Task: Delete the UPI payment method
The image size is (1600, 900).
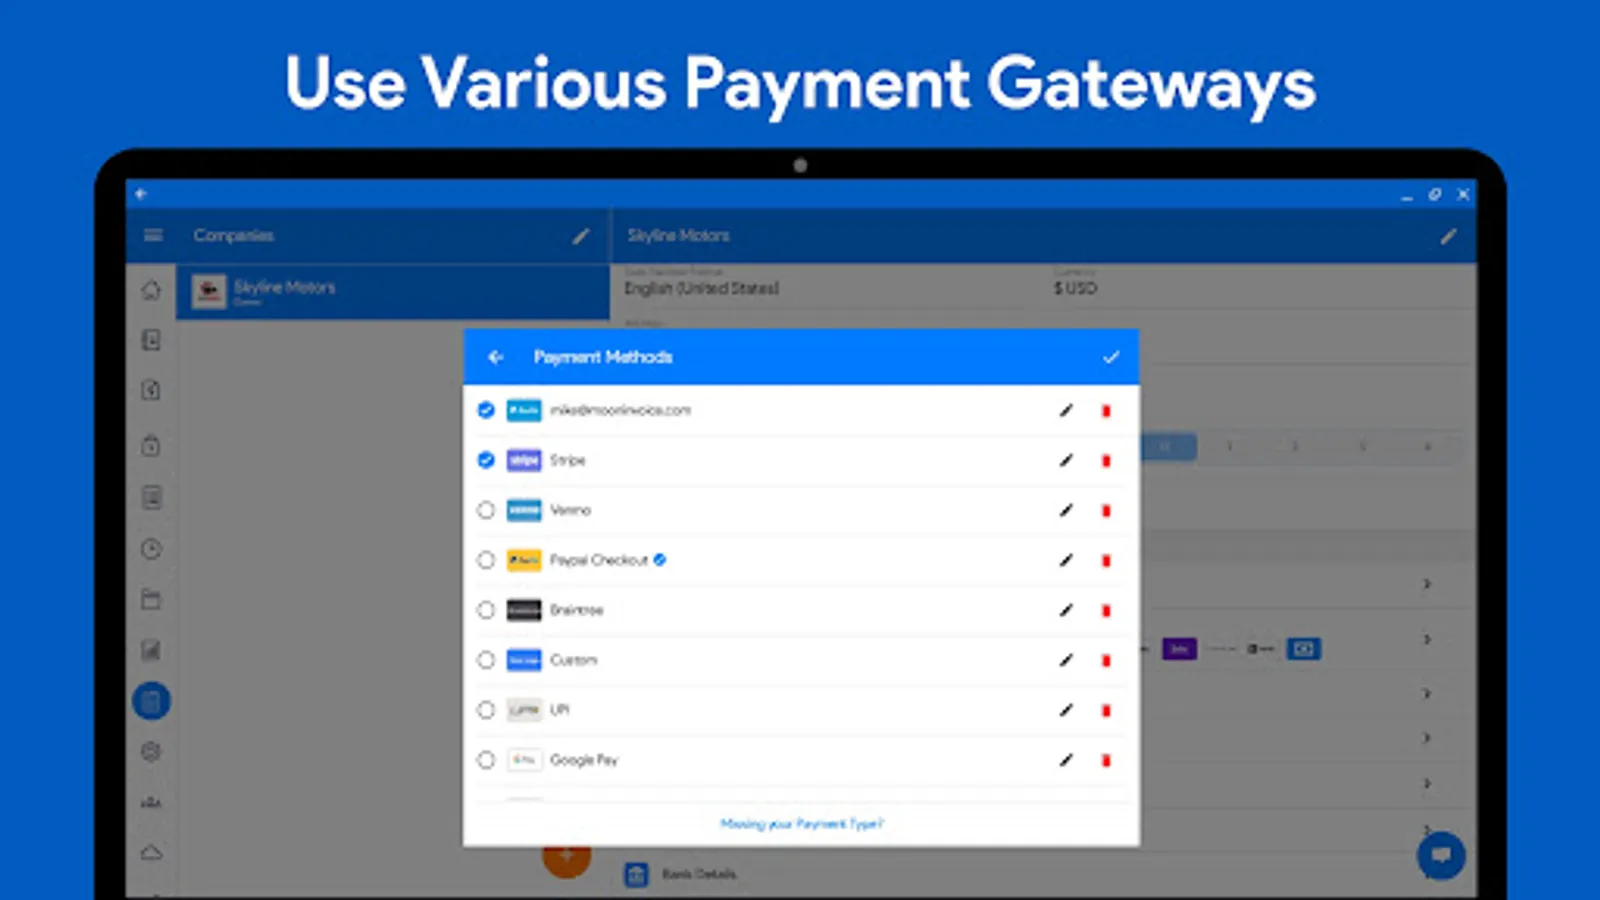Action: pyautogui.click(x=1106, y=711)
